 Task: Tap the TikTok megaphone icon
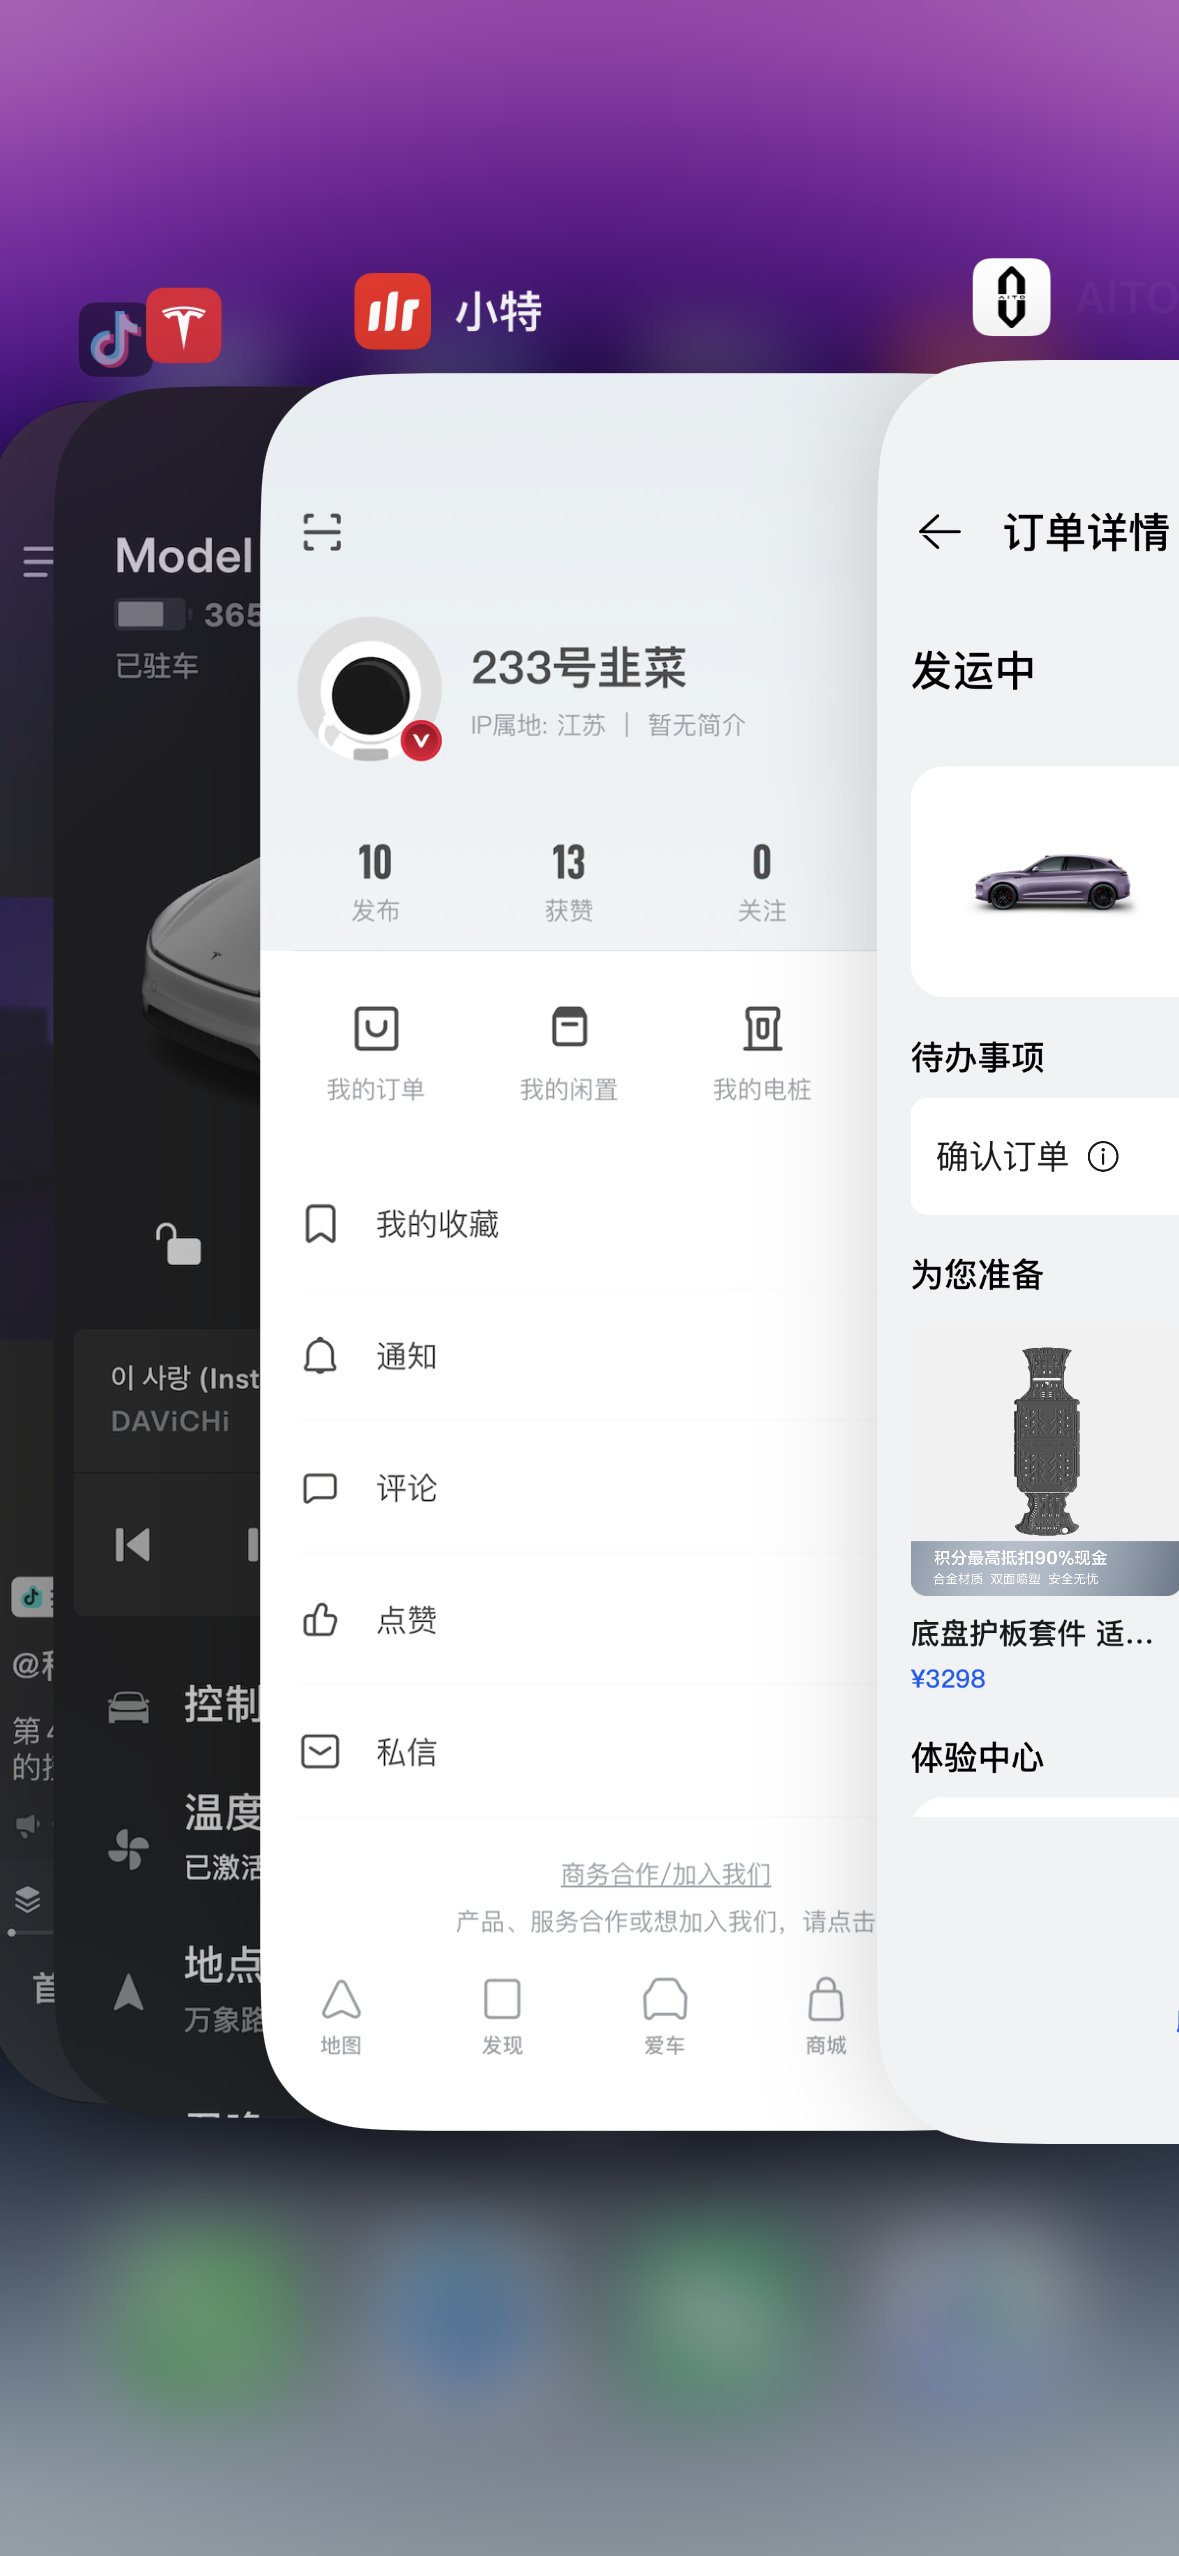tap(28, 1825)
